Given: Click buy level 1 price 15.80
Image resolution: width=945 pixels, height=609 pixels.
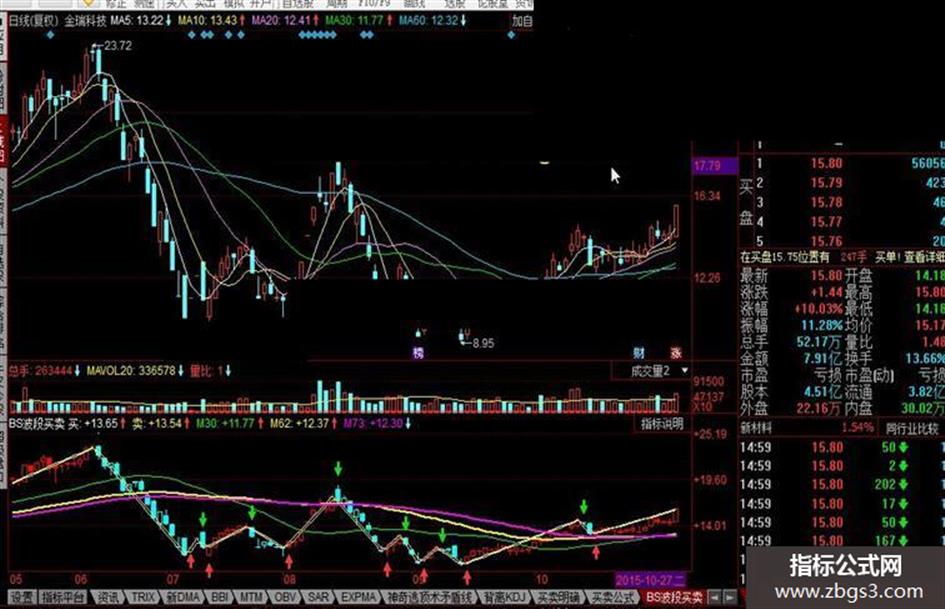Looking at the screenshot, I should 826,163.
